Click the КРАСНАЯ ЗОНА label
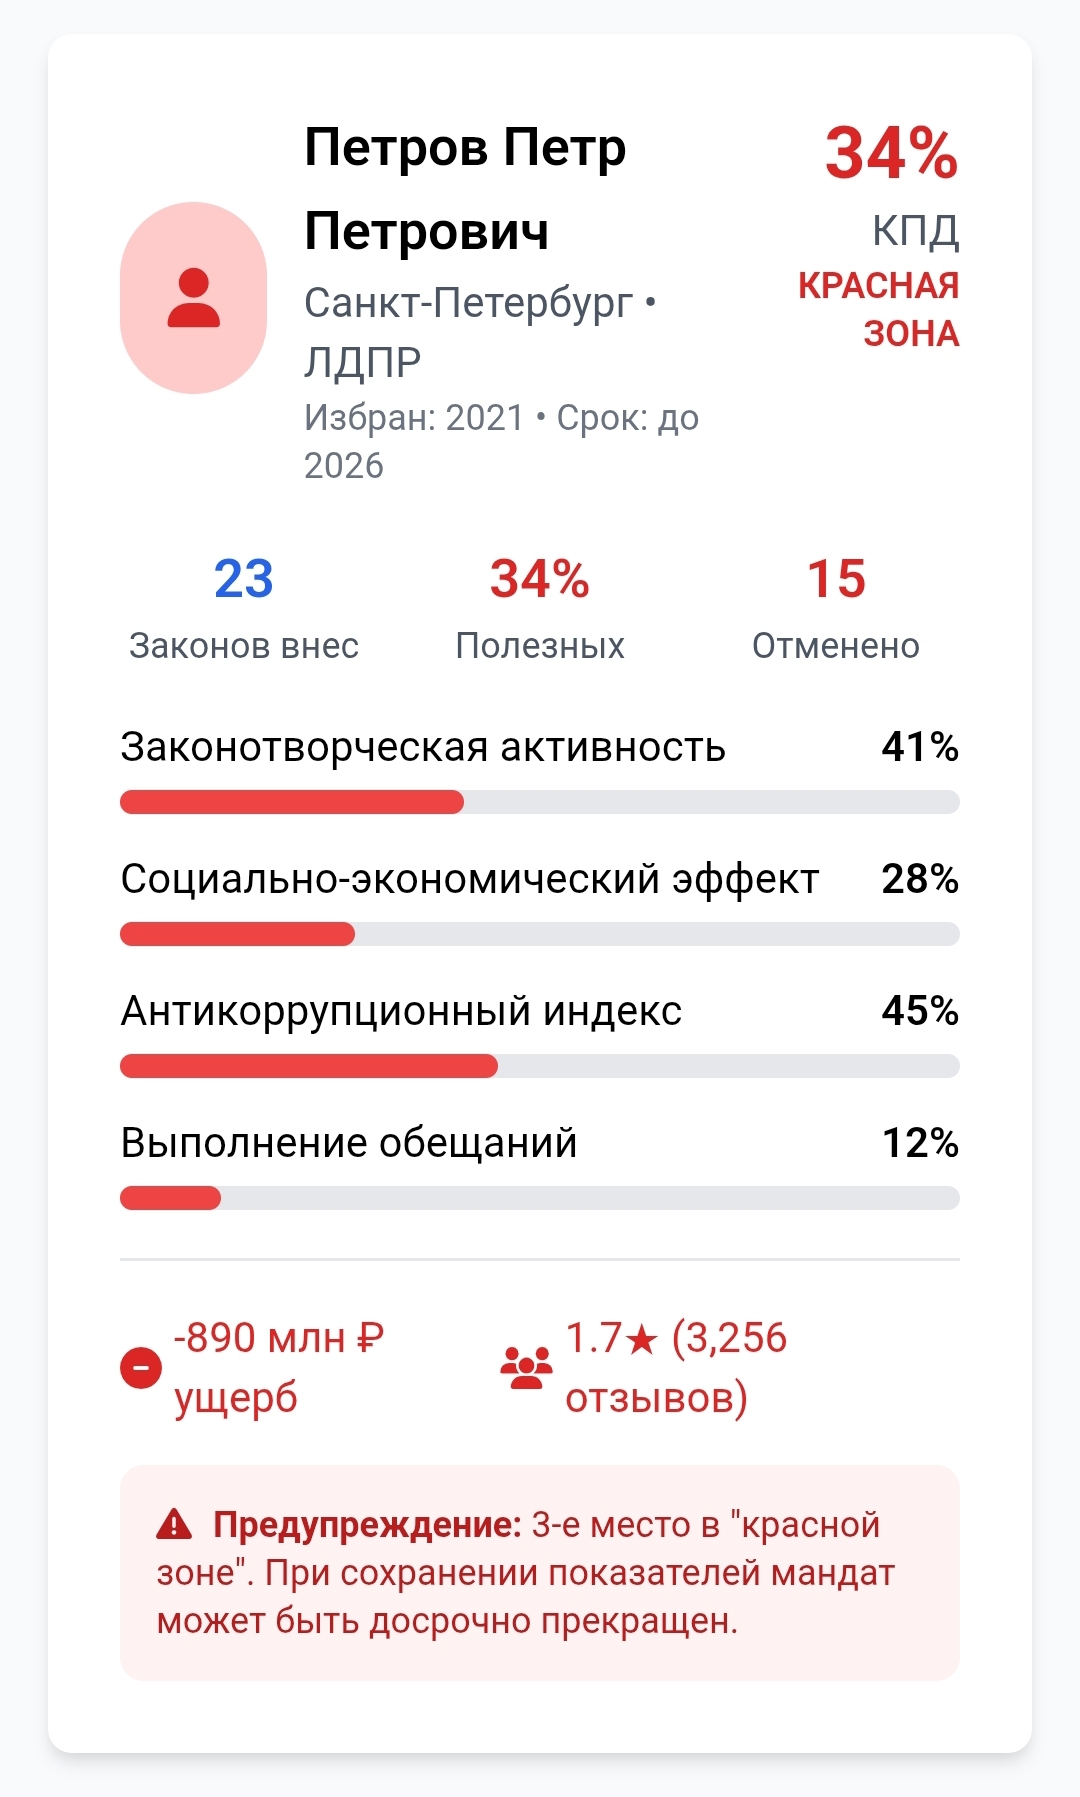Screen dimensions: 1080x1797 879,309
